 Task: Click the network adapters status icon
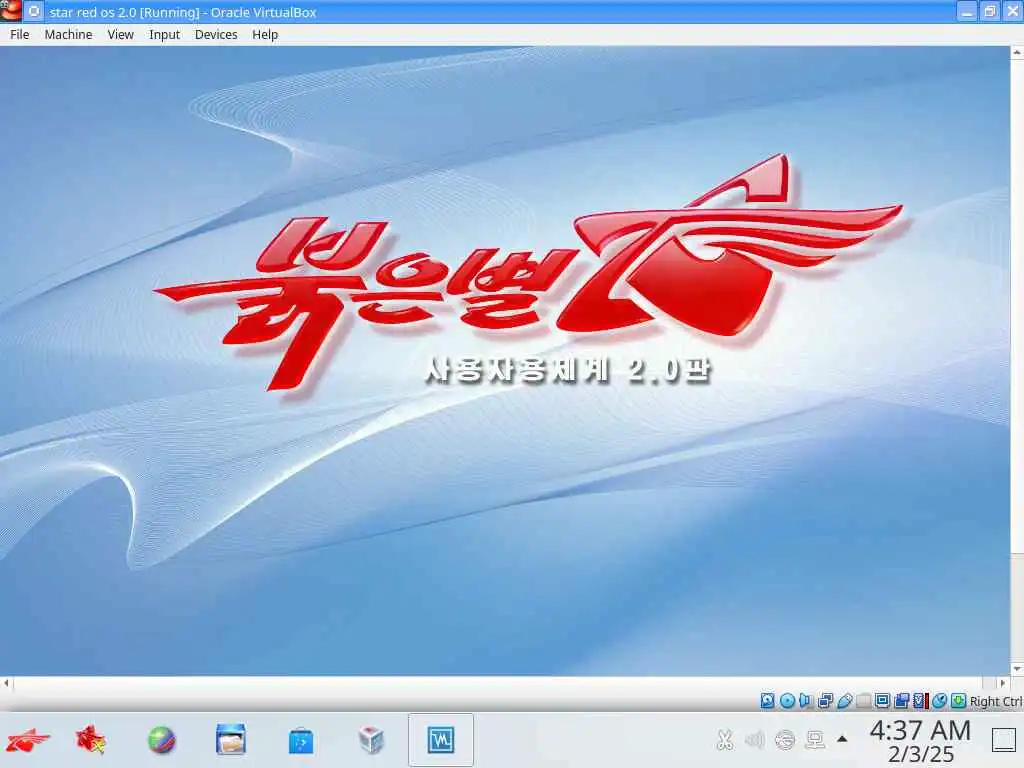pos(825,701)
